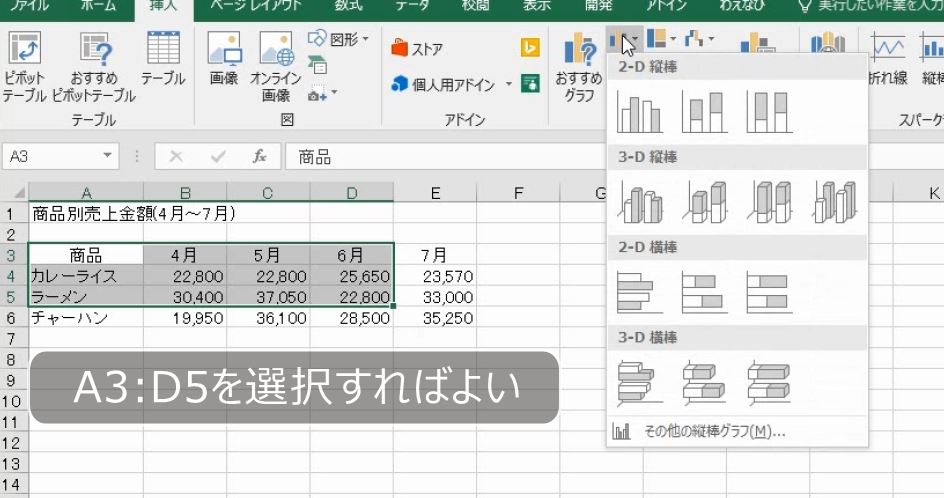944x498 pixels.
Task: Select column E header
Action: (x=435, y=193)
